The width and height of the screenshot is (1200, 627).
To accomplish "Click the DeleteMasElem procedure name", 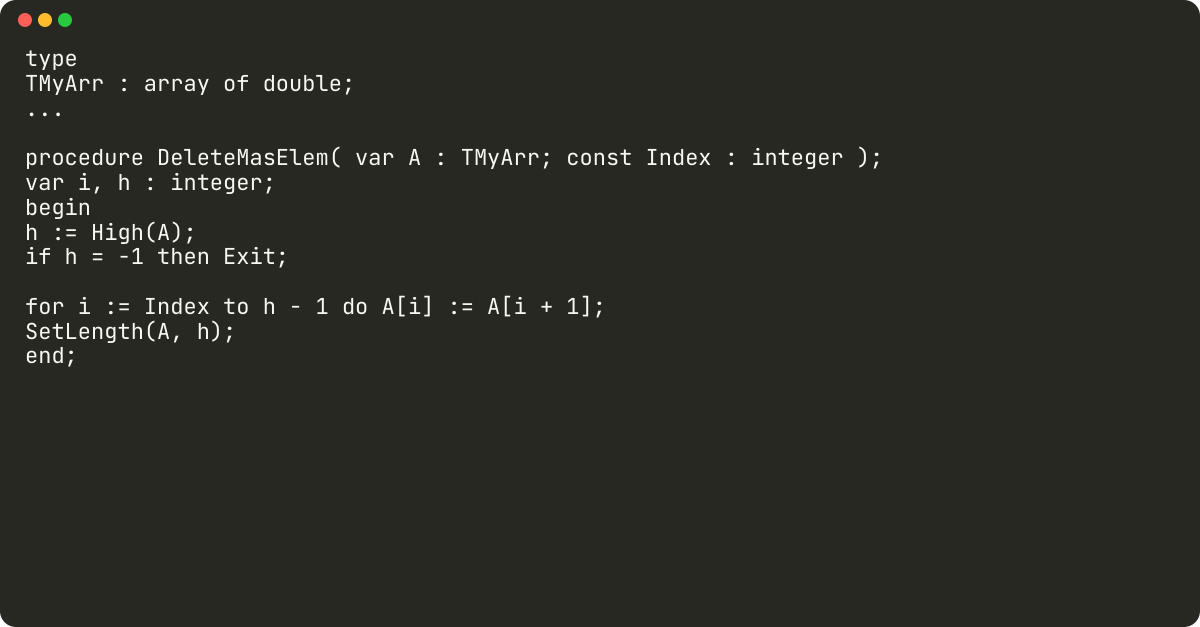I will pos(243,158).
